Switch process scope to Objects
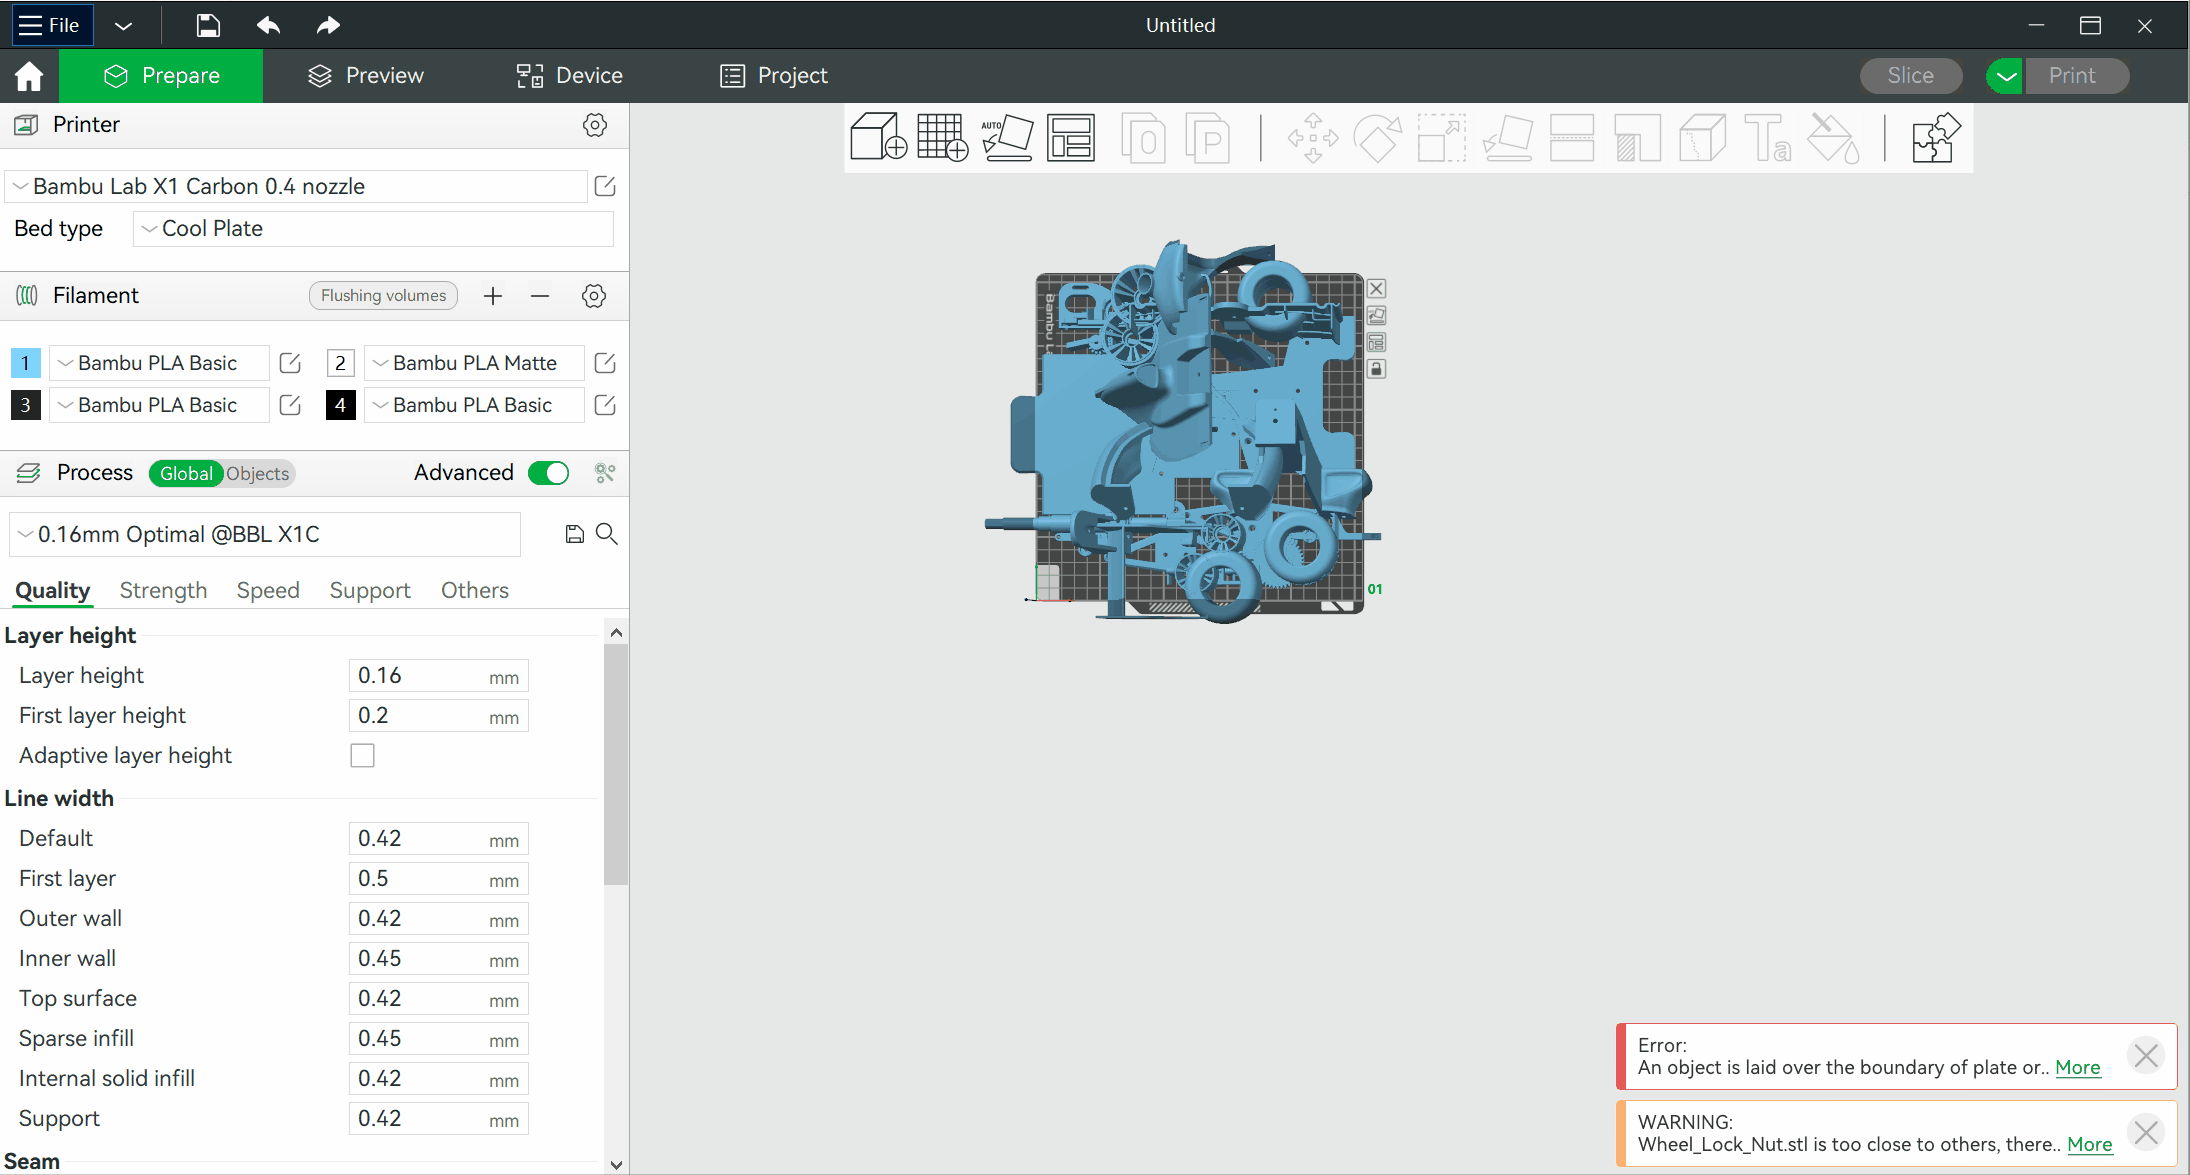The height and width of the screenshot is (1175, 2190). 258,474
